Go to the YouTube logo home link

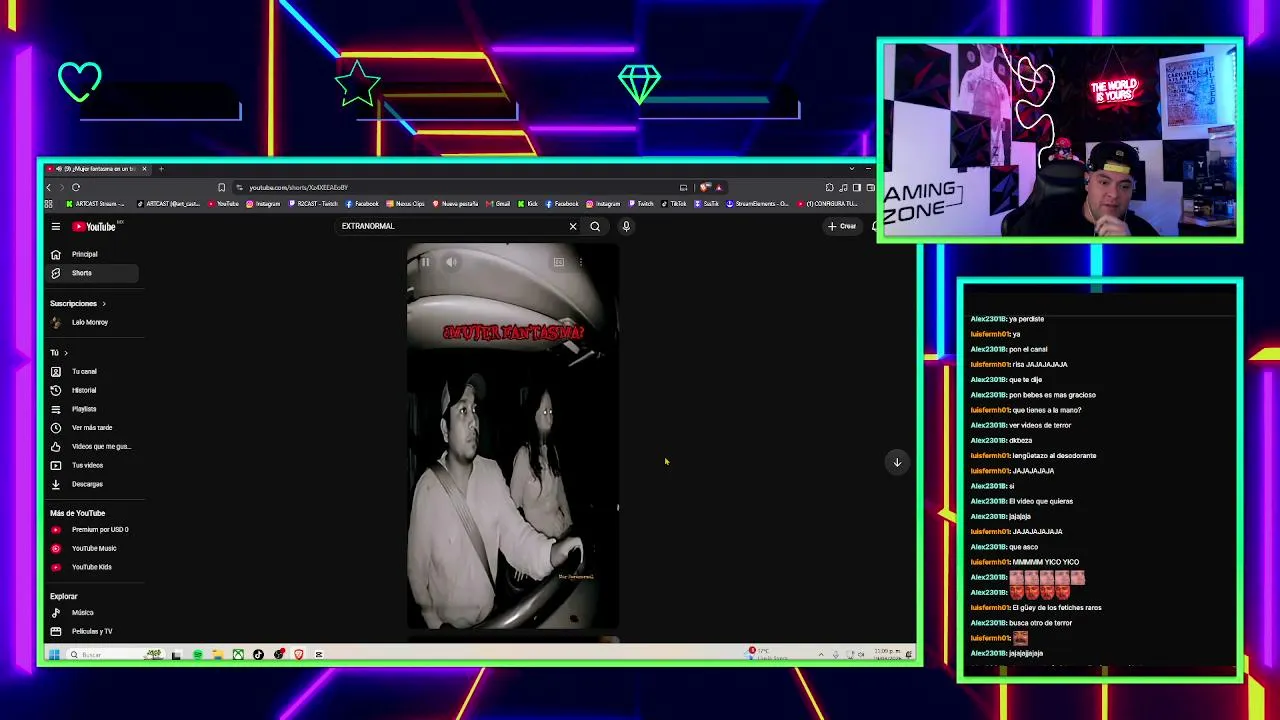click(x=95, y=227)
